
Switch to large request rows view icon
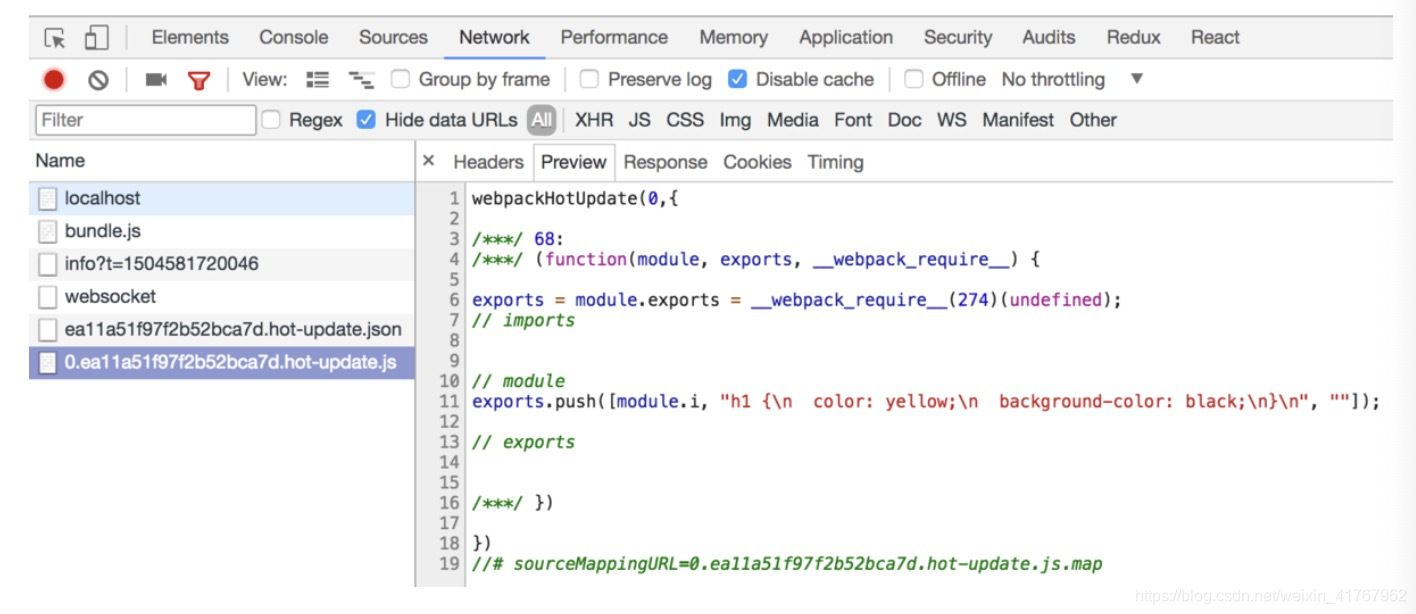[317, 80]
